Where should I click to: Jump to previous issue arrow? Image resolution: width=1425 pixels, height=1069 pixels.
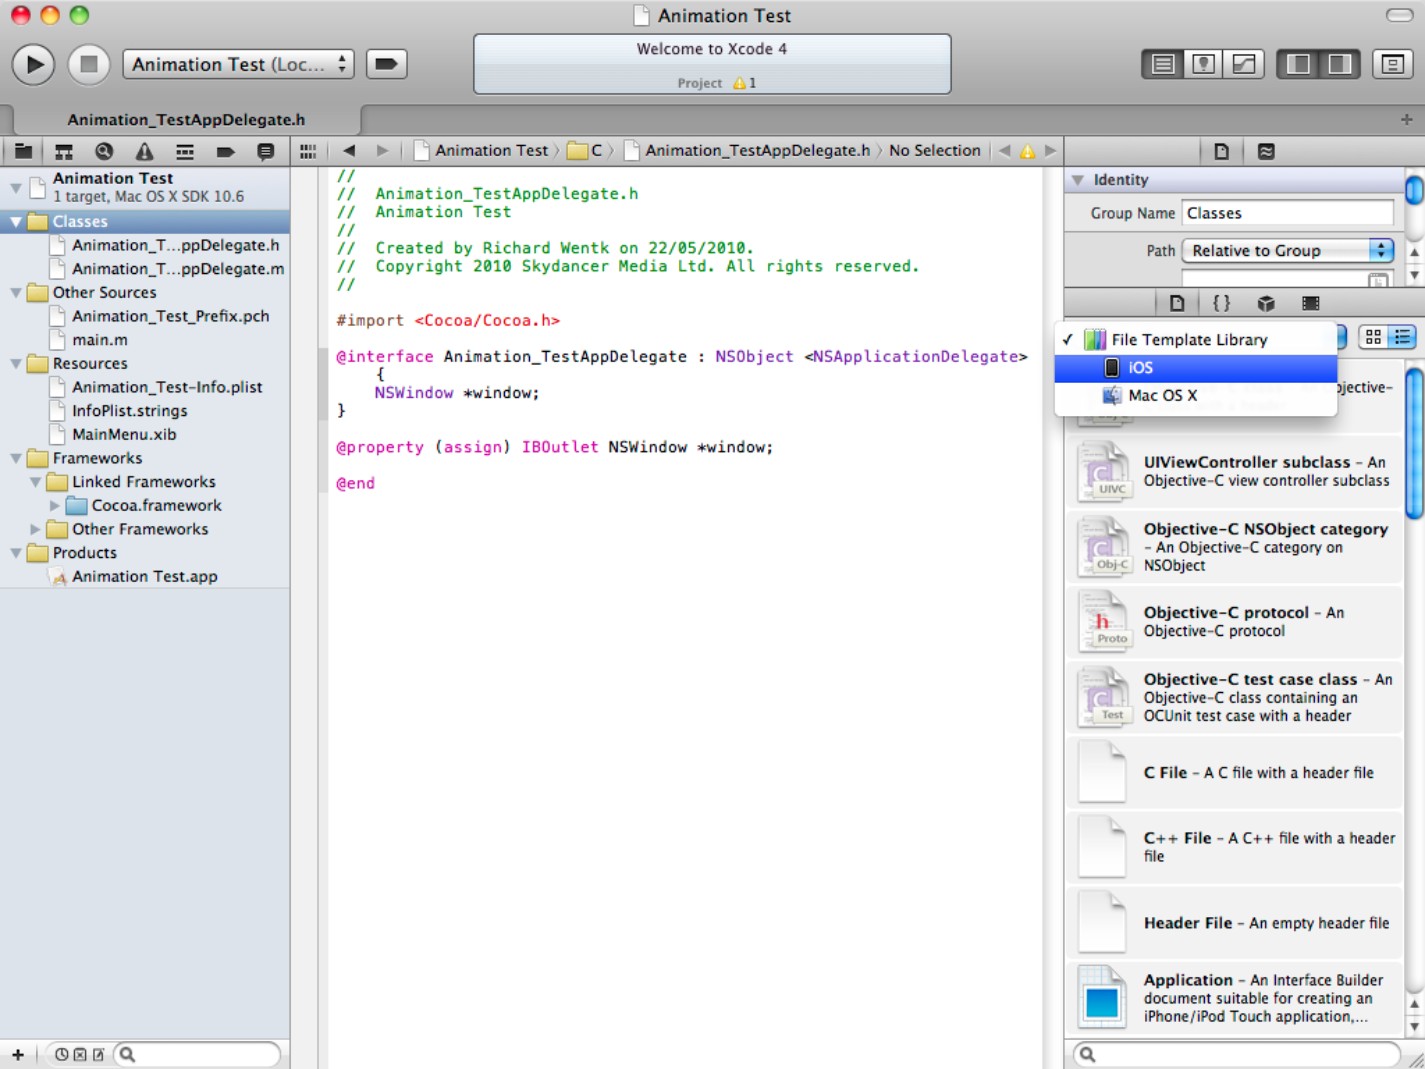pos(1005,151)
